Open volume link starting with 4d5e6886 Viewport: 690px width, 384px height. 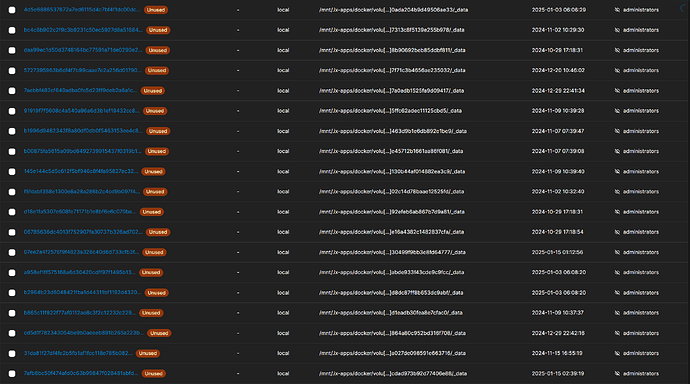(x=82, y=9)
